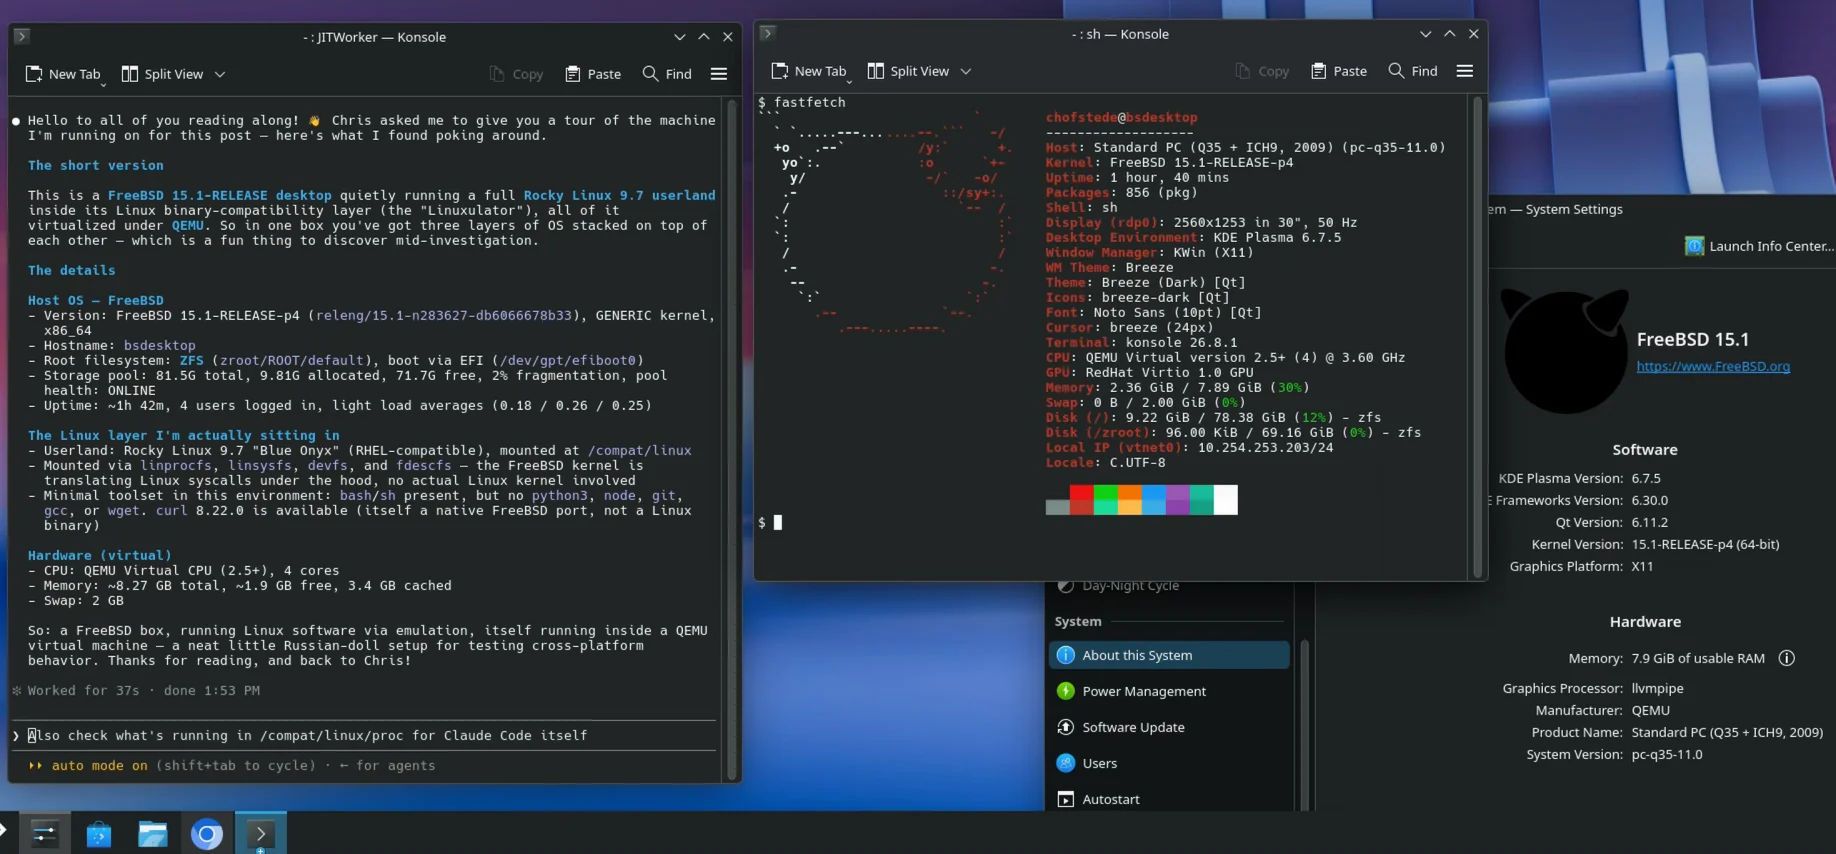Open Software Update in System Settings sidebar

pyautogui.click(x=1169, y=727)
